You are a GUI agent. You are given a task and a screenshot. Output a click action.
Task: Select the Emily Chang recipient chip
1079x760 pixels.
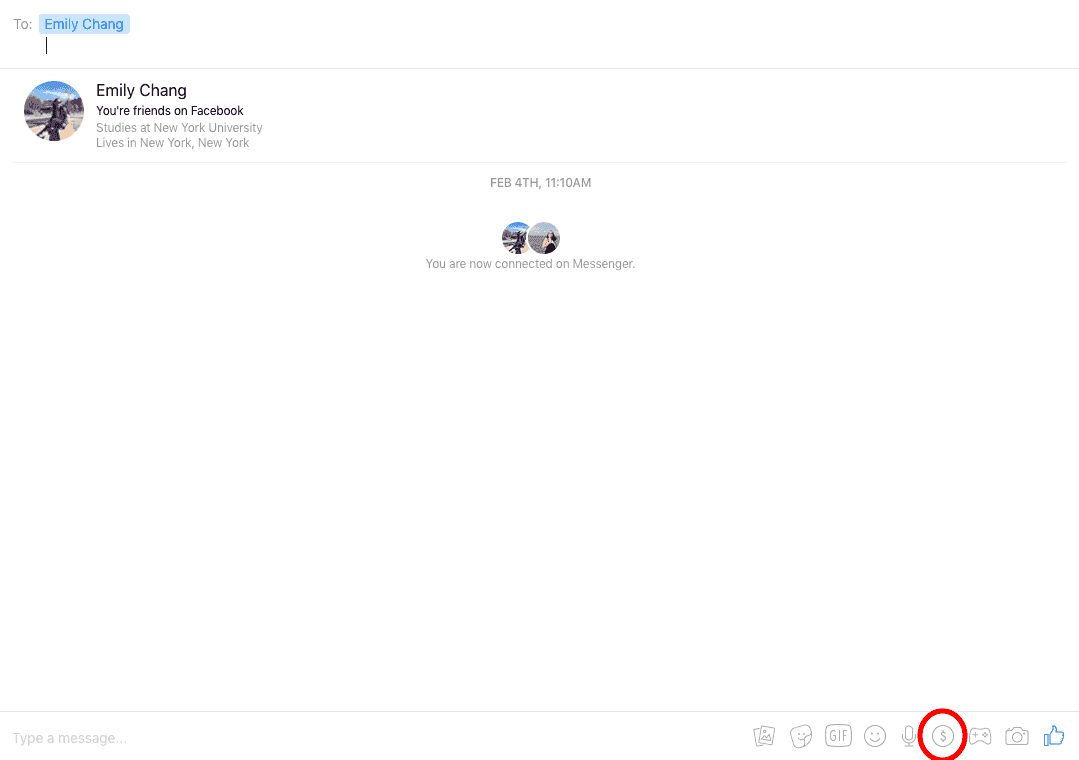tap(84, 24)
